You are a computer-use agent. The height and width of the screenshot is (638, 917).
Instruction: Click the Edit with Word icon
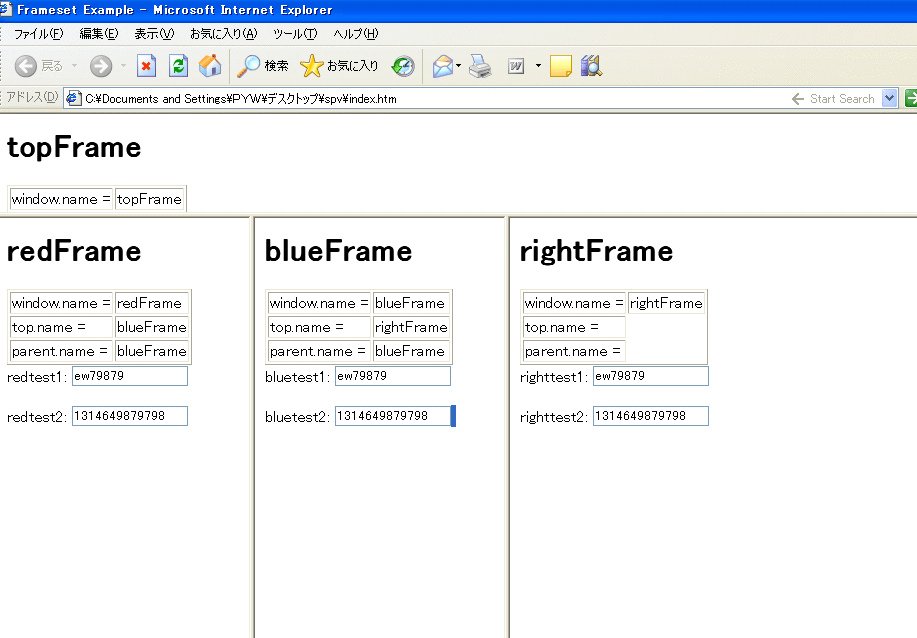click(515, 66)
